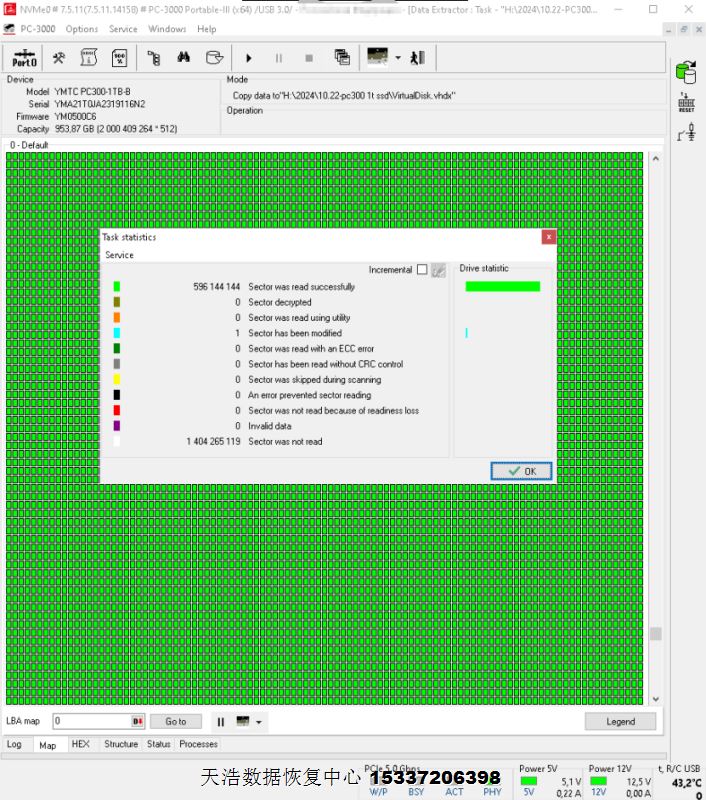
Task: Click the red 'Sector was not read because of readiness loss' swatch
Action: 117,410
